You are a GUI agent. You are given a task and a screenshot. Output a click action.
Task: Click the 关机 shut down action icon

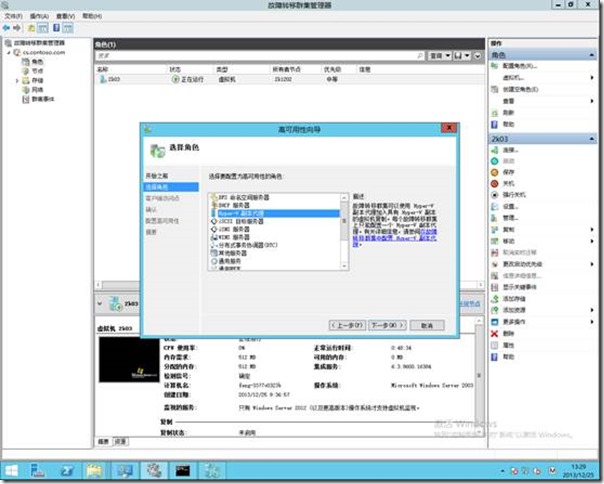[495, 183]
